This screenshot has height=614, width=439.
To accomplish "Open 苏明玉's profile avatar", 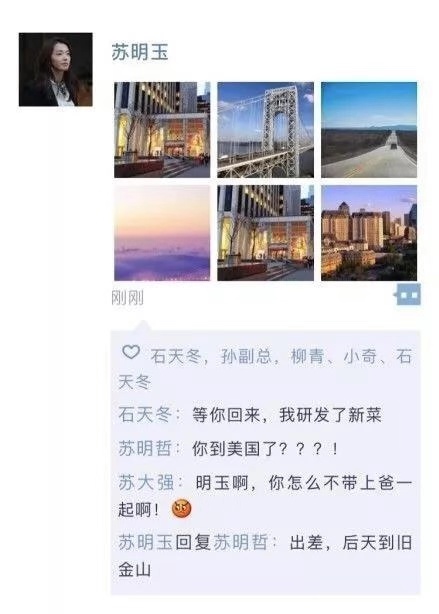I will click(x=56, y=69).
